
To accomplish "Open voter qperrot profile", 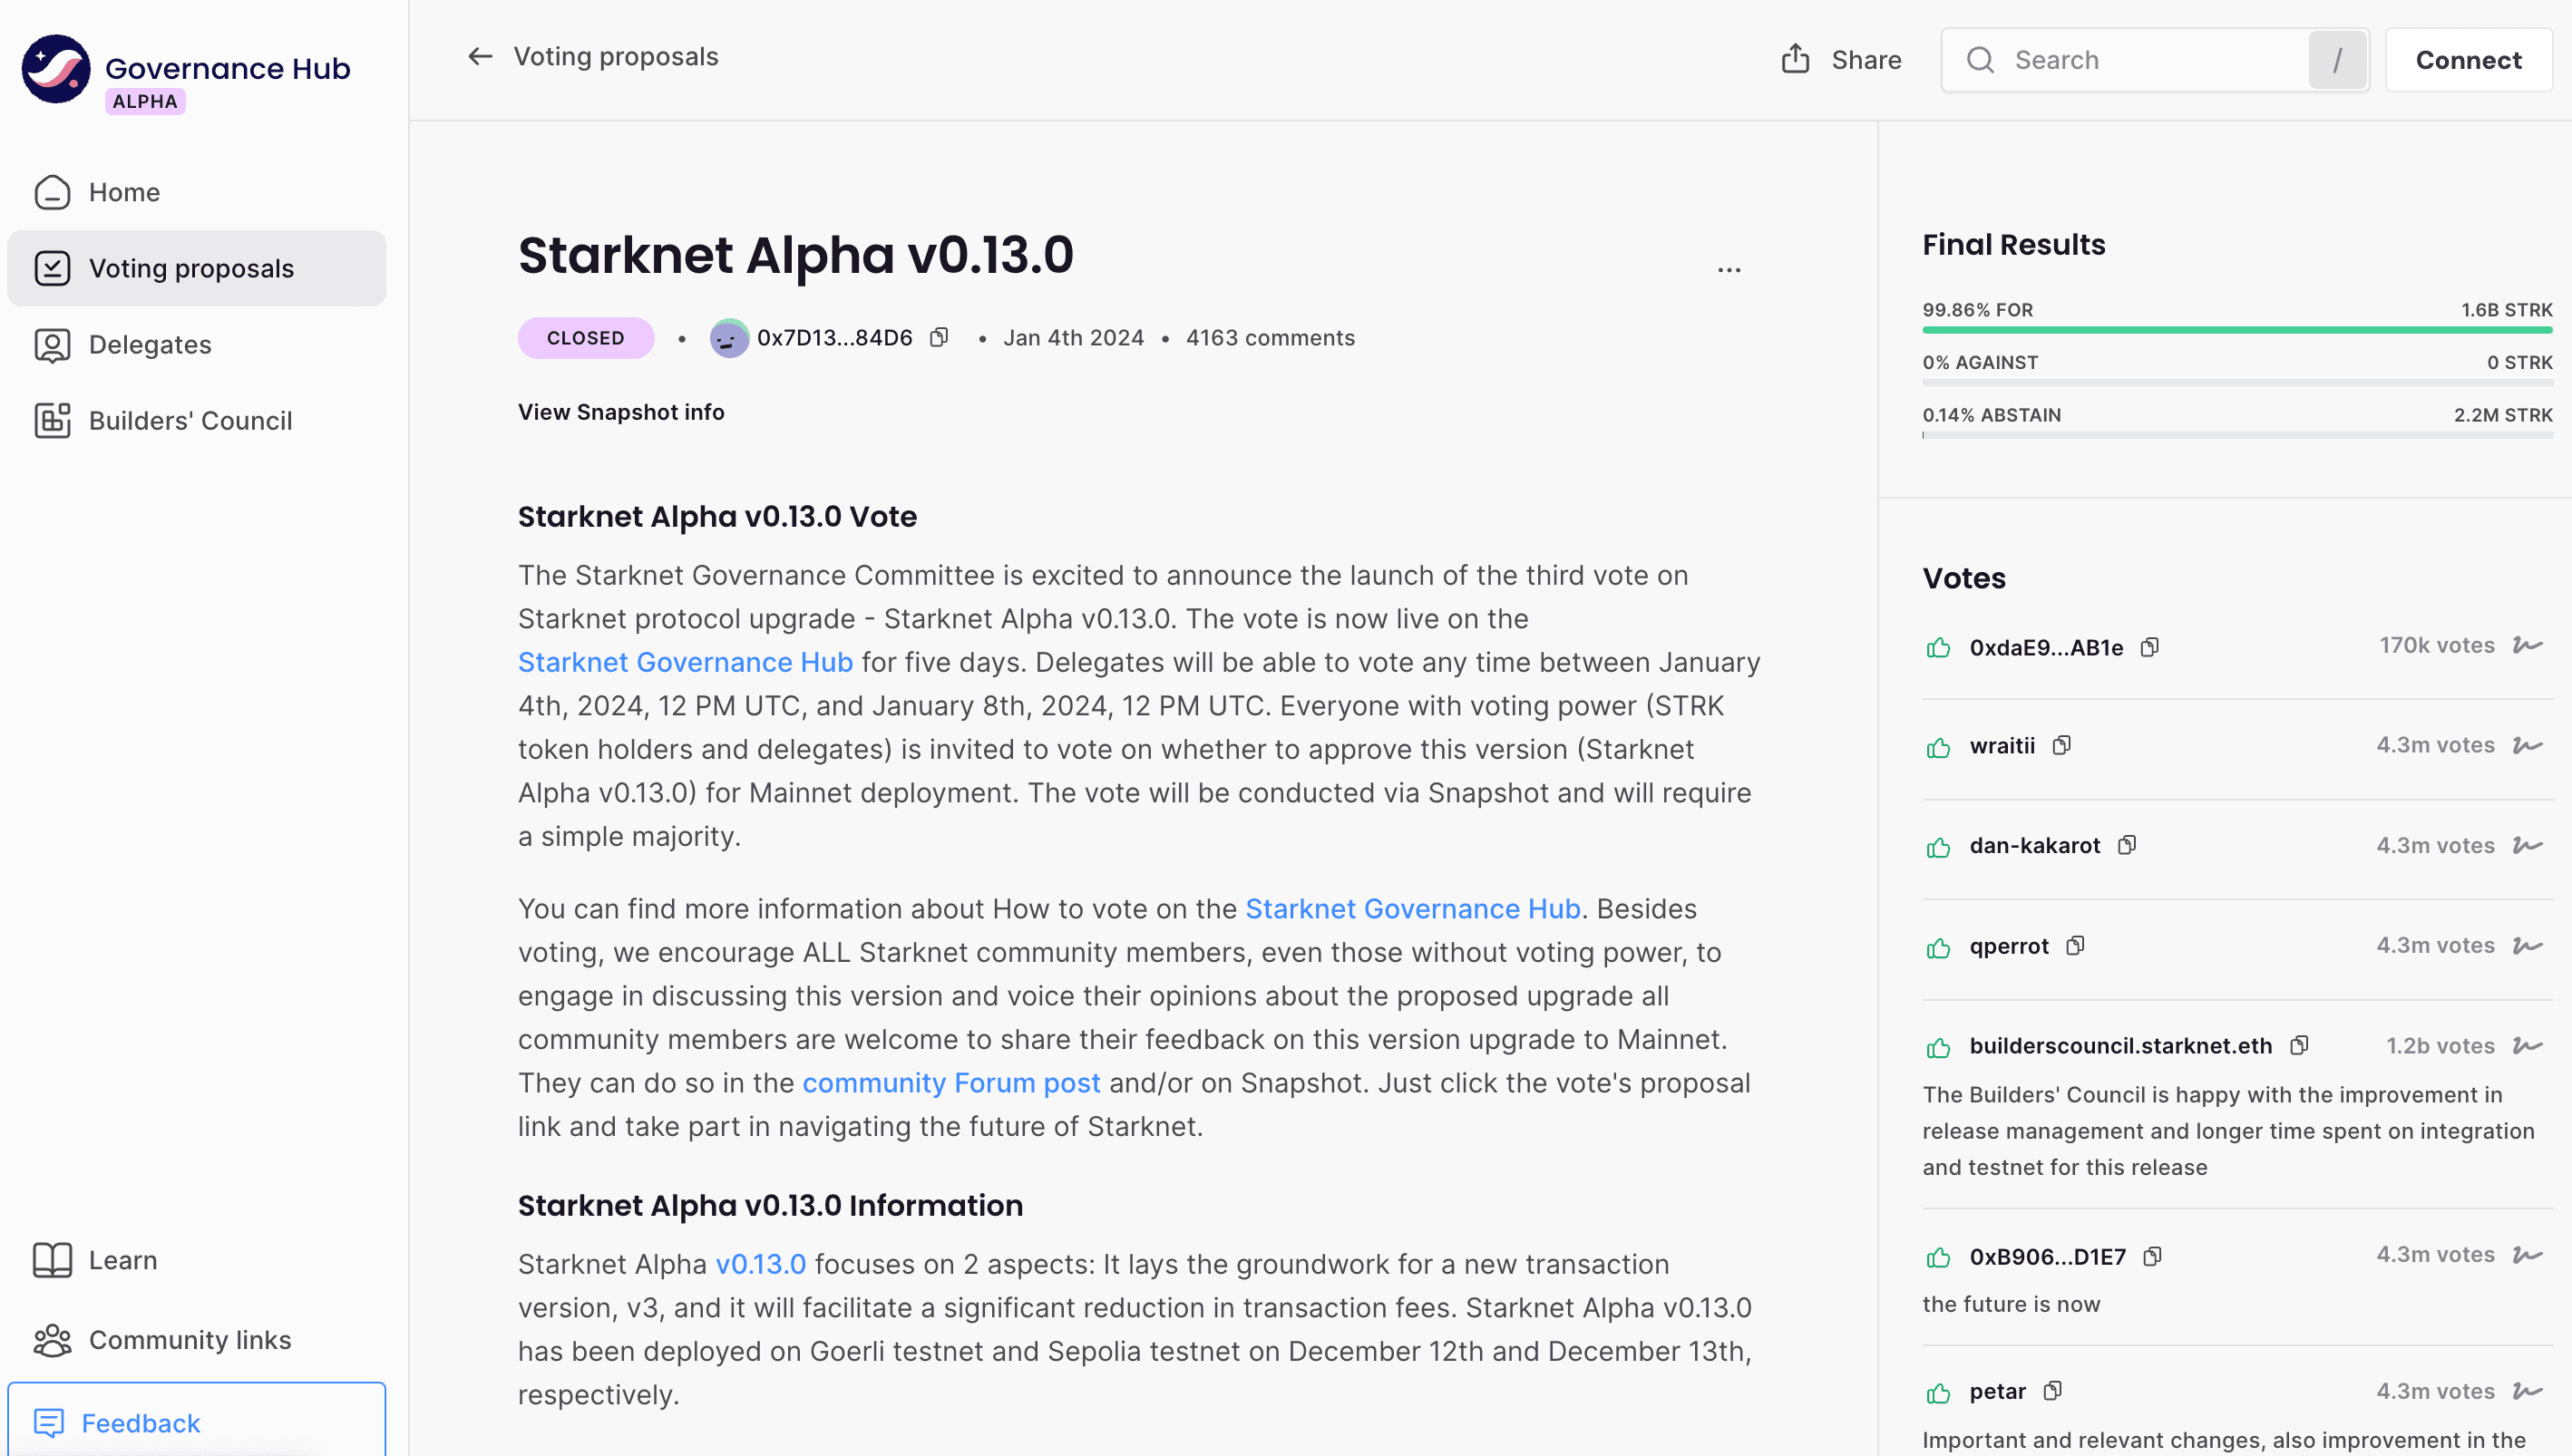I will point(2009,946).
